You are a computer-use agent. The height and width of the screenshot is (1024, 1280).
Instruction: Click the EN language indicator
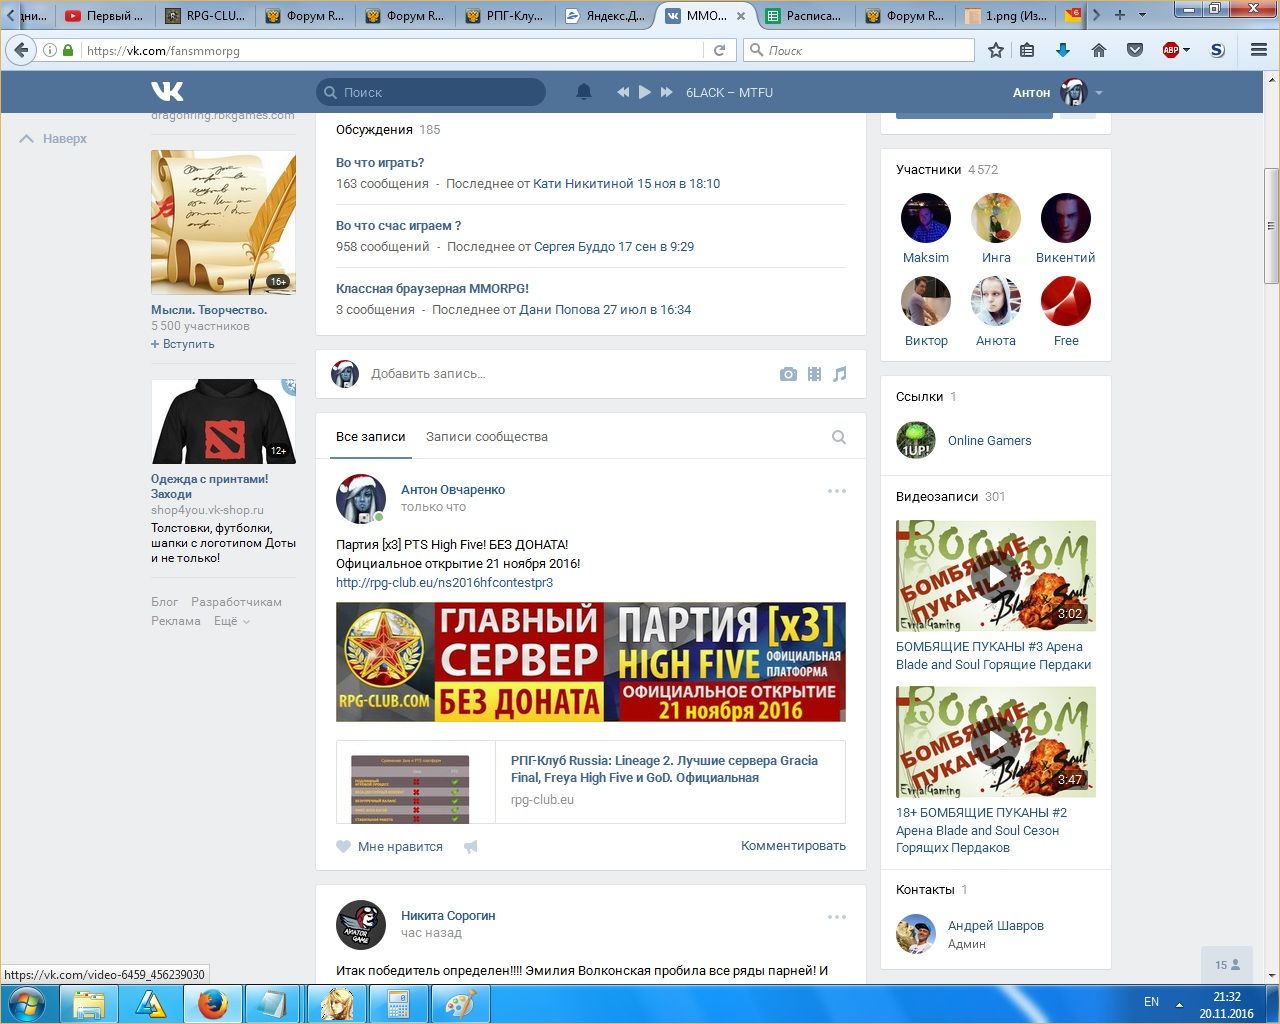tap(1151, 1002)
